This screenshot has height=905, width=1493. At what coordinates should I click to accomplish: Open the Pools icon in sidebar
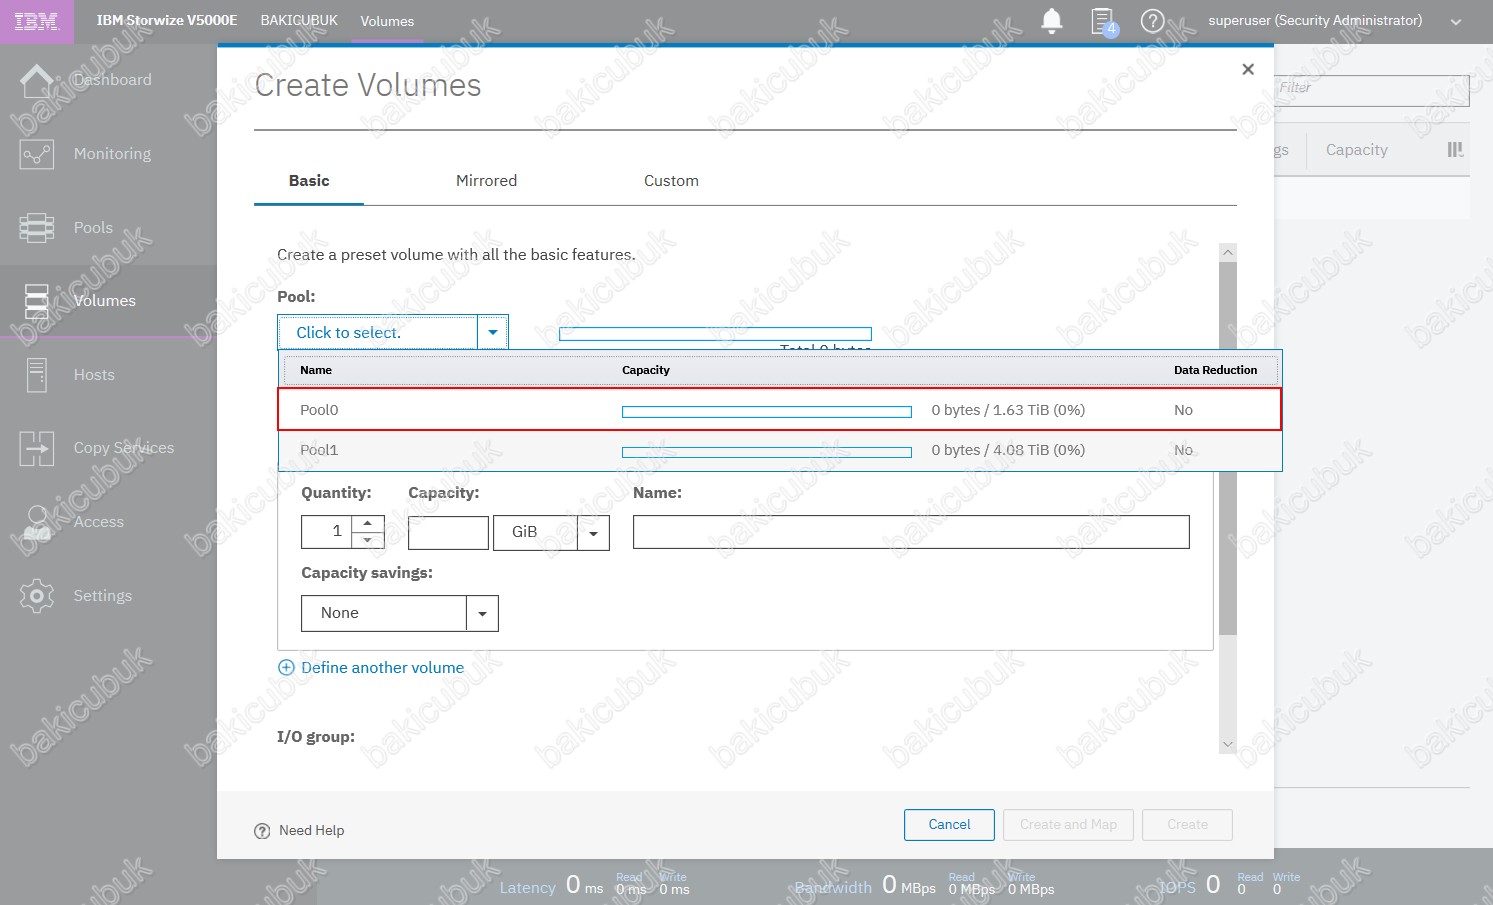tap(37, 228)
